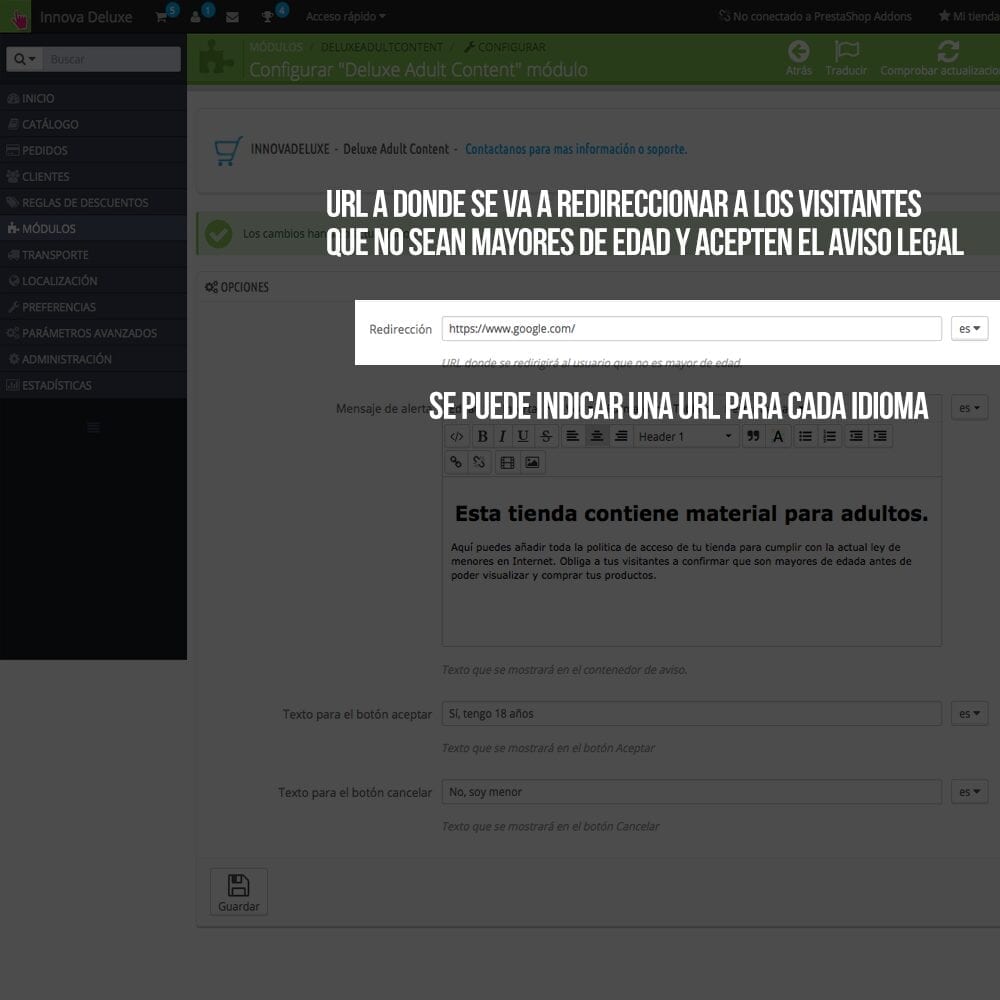Insert a video in the editor
The image size is (1000, 1000).
tap(508, 462)
